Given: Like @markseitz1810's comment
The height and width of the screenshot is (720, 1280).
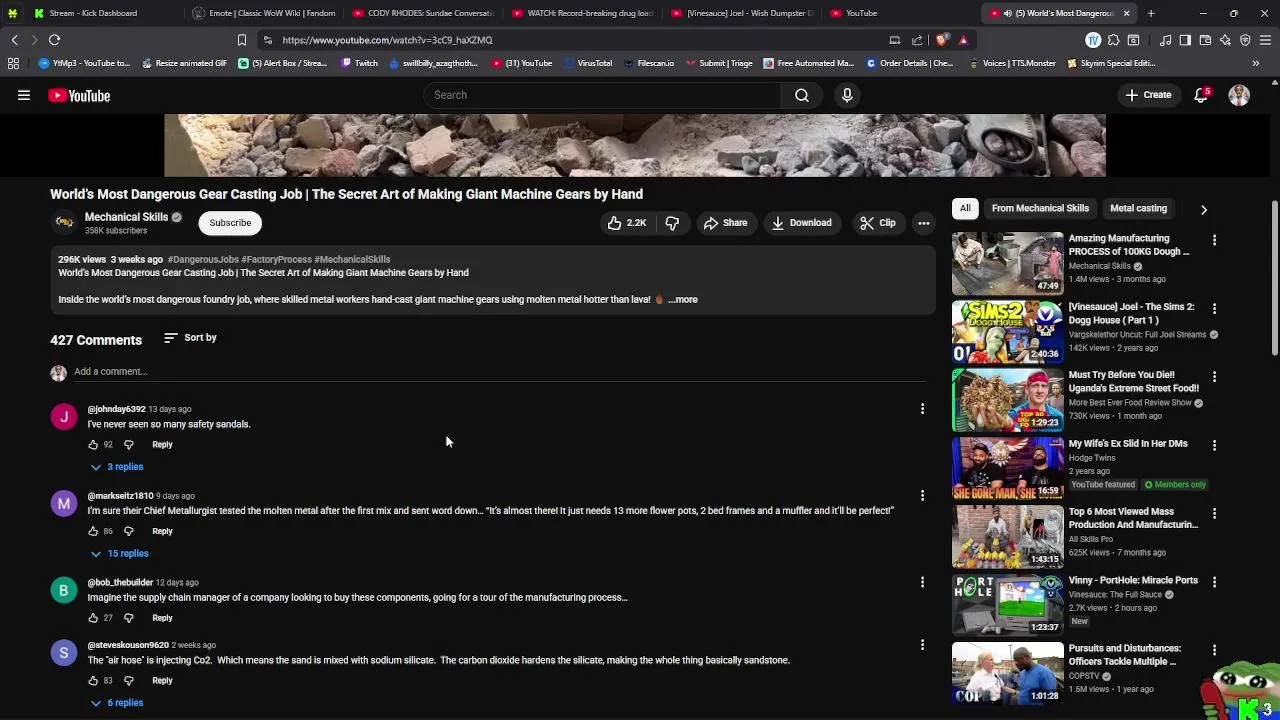Looking at the screenshot, I should click(x=93, y=531).
